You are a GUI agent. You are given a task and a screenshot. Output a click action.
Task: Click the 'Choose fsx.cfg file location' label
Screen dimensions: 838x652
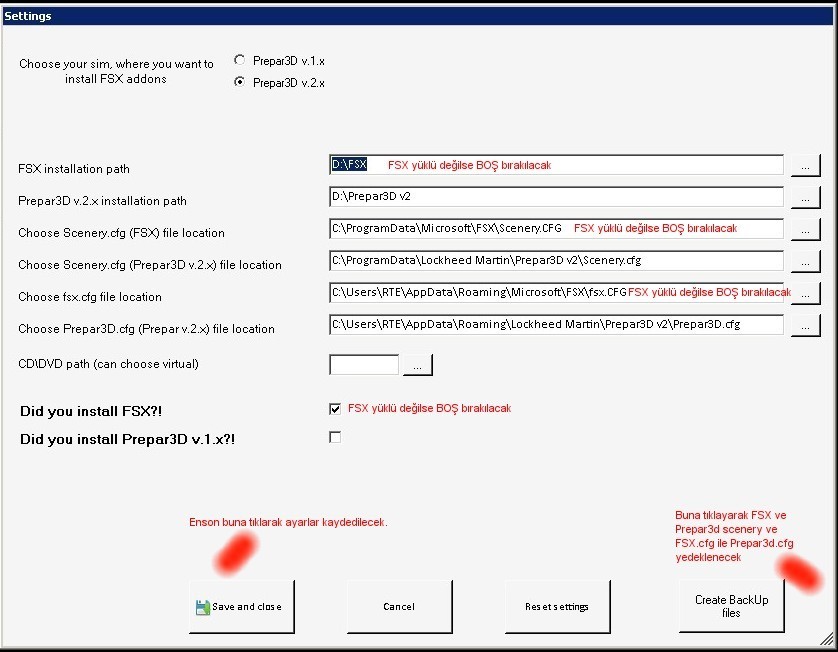pyautogui.click(x=90, y=297)
